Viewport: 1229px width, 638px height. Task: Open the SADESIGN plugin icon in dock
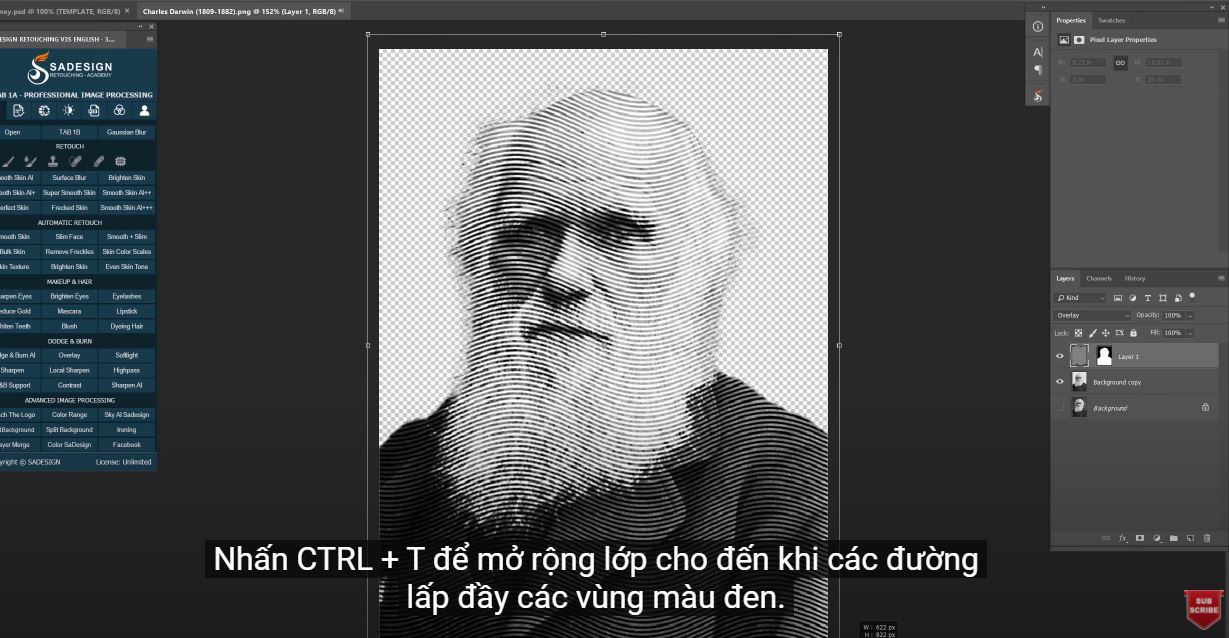(1037, 96)
